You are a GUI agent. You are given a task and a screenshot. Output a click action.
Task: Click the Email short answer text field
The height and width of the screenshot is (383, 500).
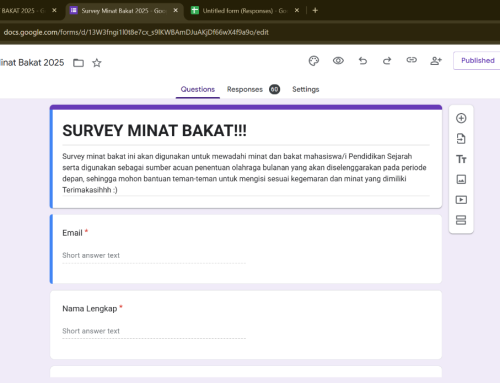pyautogui.click(x=154, y=256)
